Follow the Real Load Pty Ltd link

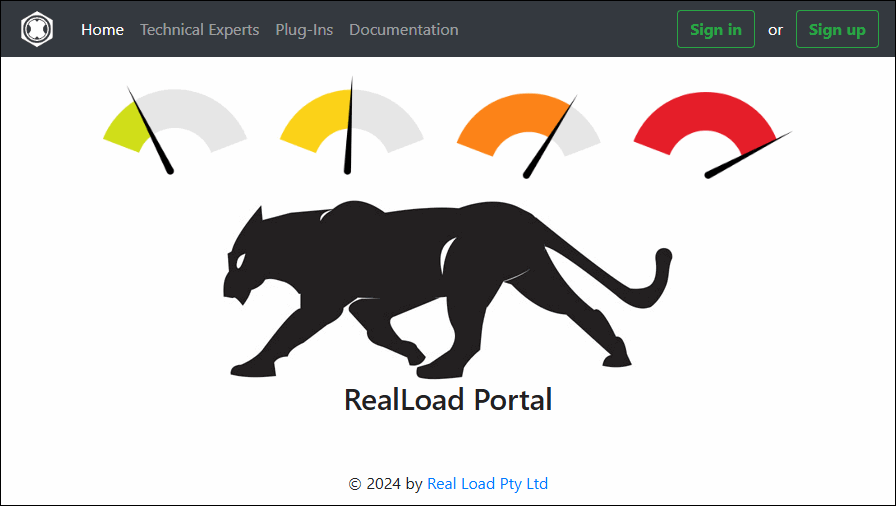[487, 484]
